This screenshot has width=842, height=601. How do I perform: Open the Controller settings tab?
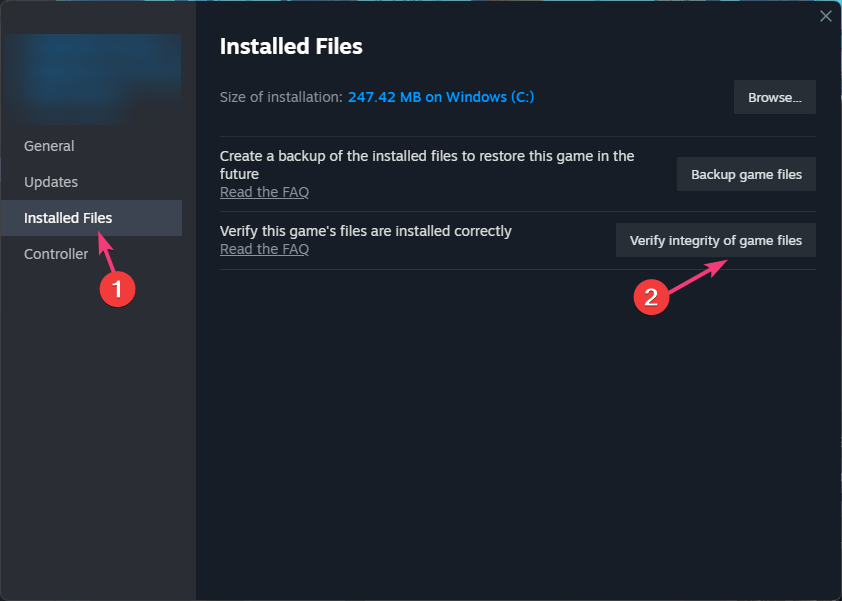(56, 254)
